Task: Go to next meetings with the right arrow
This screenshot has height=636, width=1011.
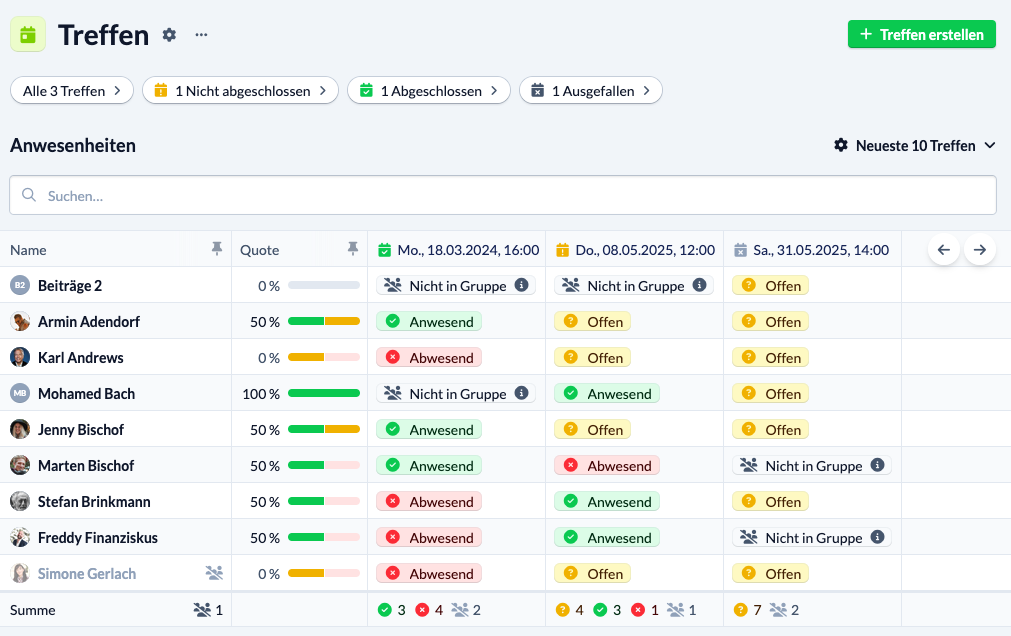Action: (x=980, y=250)
